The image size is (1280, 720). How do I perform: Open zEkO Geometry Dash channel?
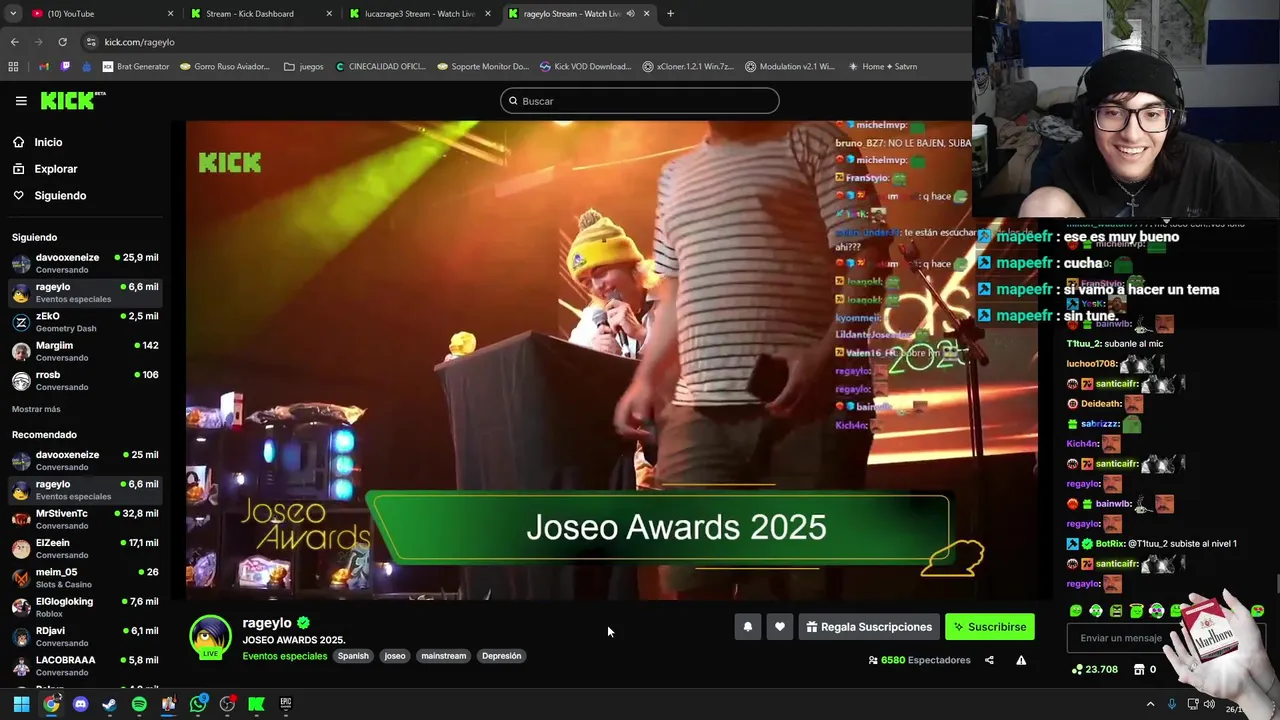pos(84,322)
